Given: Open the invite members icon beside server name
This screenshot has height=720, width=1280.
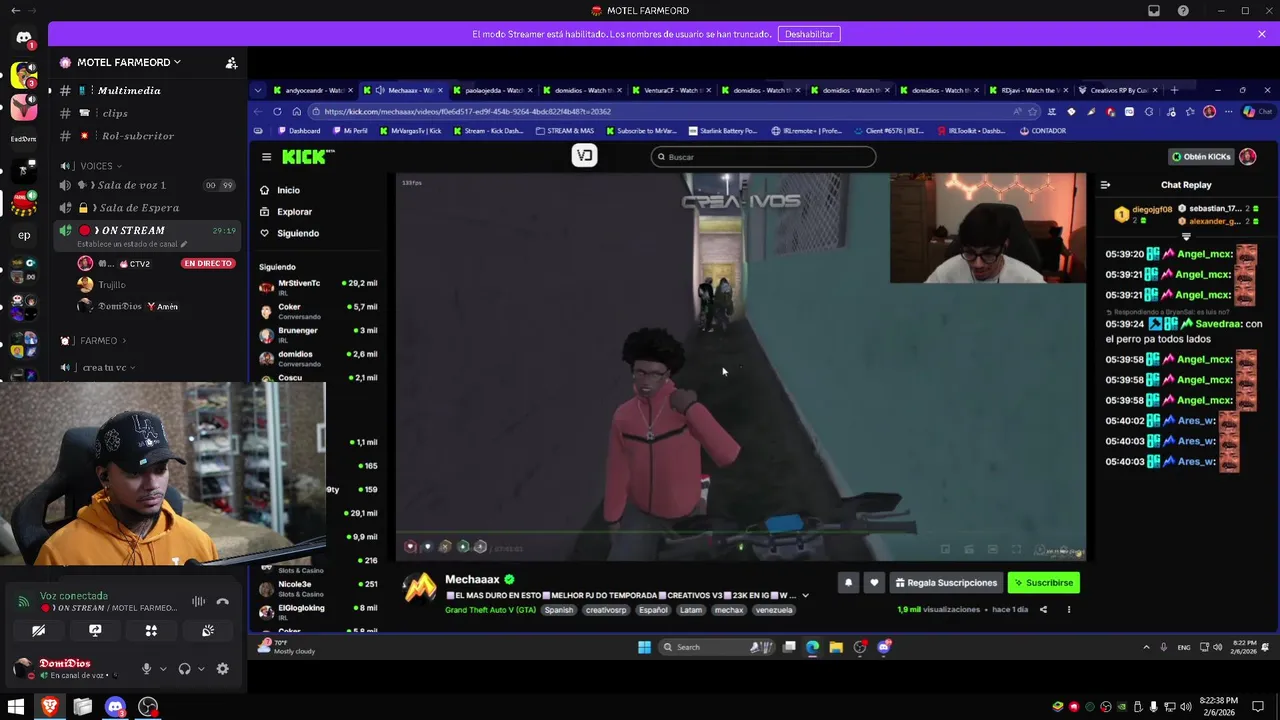Looking at the screenshot, I should pos(231,62).
